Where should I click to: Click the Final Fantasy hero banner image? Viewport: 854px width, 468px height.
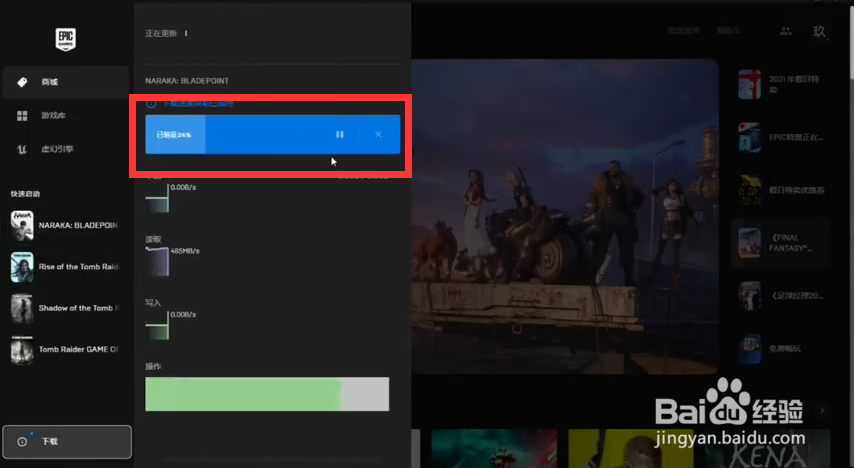coord(565,216)
